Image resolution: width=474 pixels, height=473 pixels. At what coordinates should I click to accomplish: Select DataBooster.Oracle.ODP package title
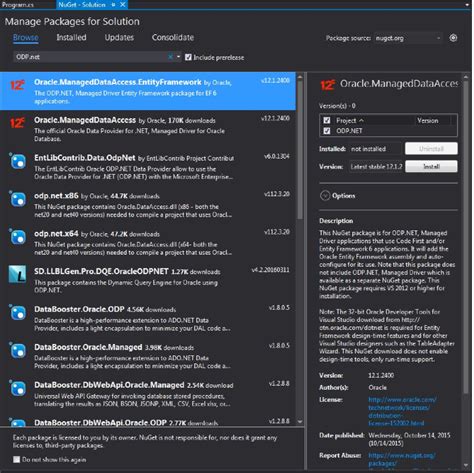(x=79, y=309)
